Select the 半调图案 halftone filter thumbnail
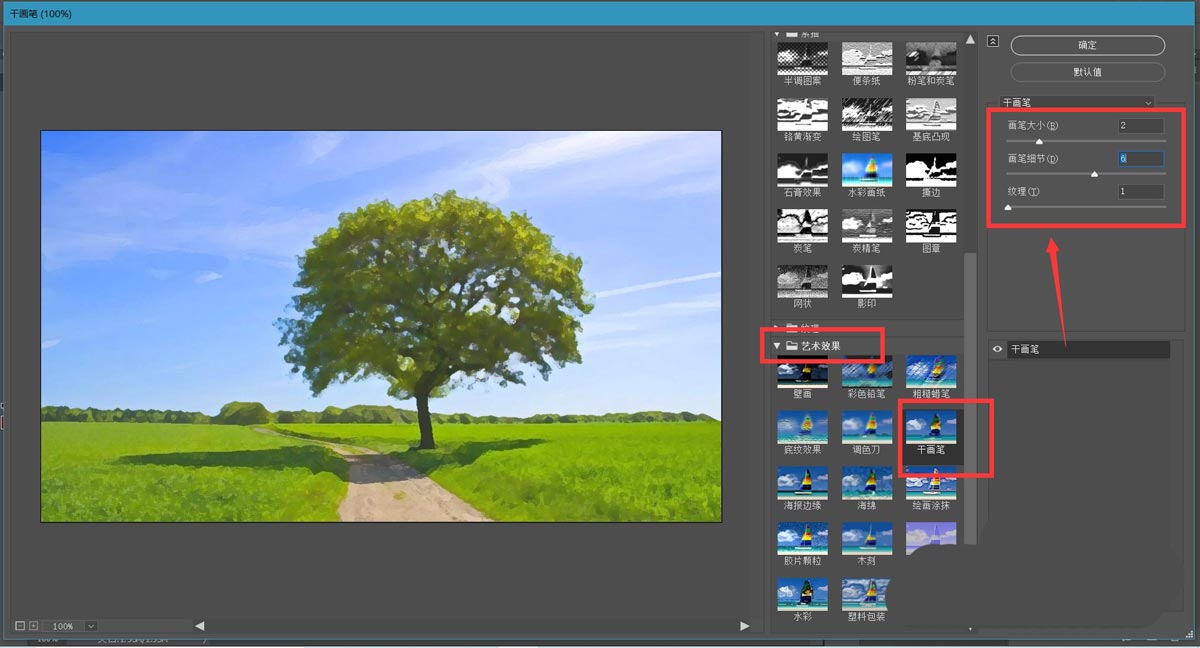Screen dimensions: 1200x648 [x=802, y=57]
